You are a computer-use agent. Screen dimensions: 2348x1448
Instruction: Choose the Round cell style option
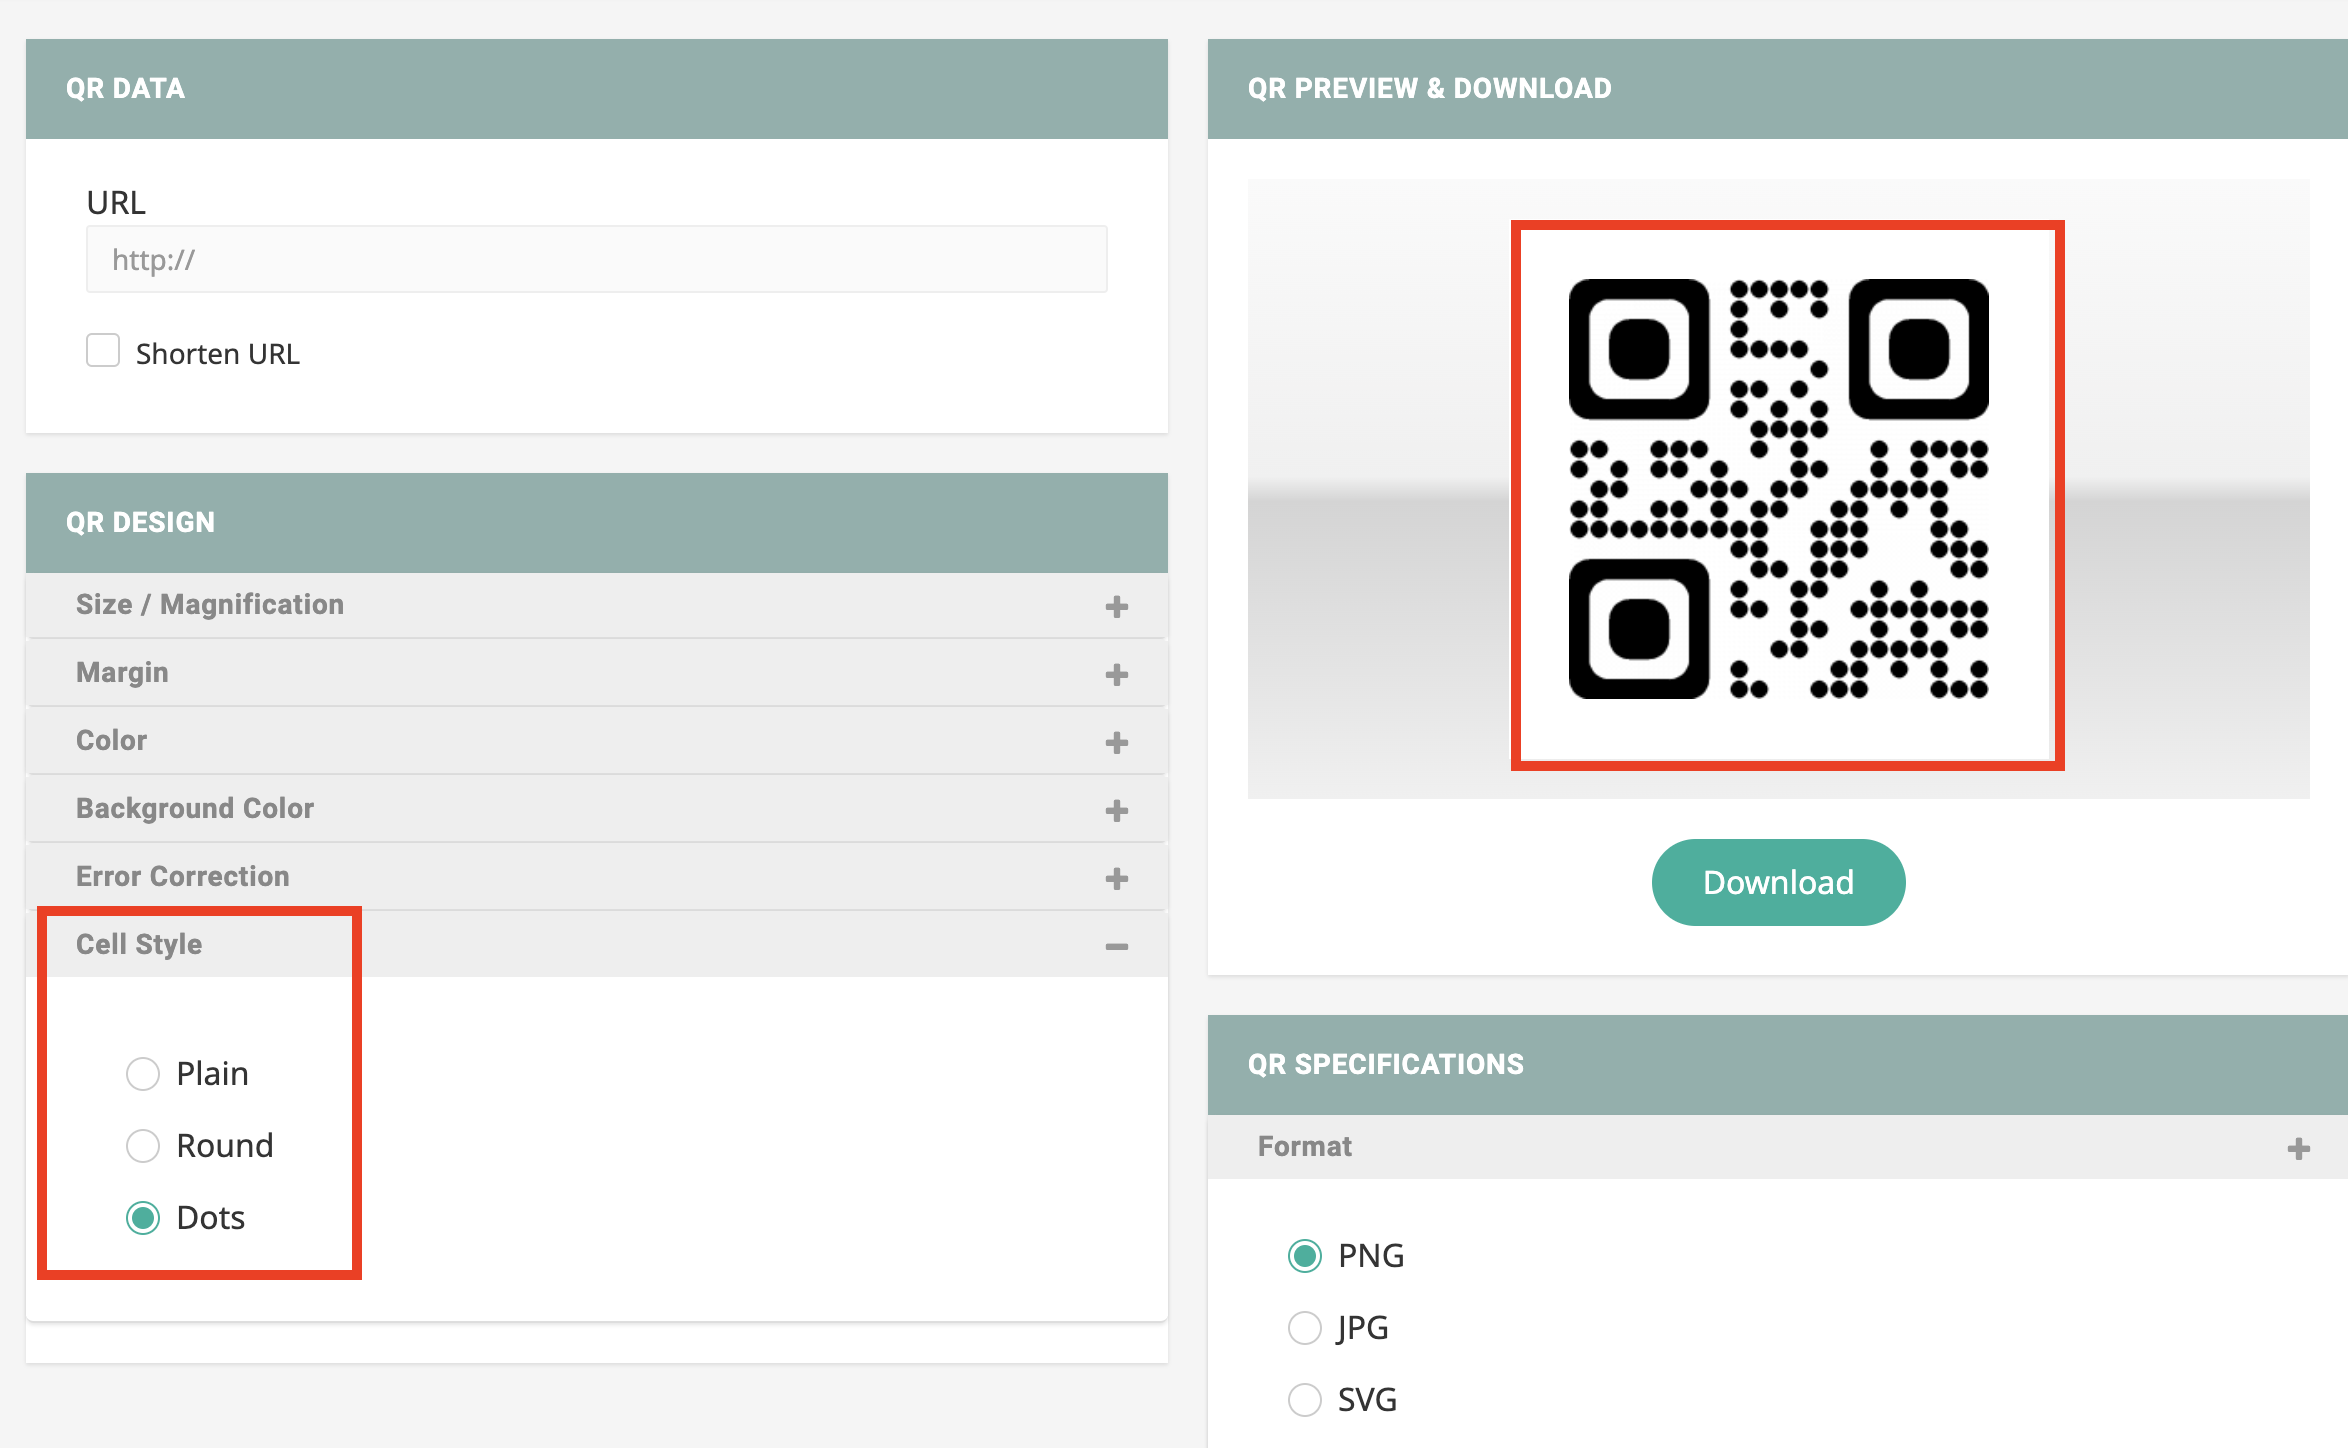[x=143, y=1146]
